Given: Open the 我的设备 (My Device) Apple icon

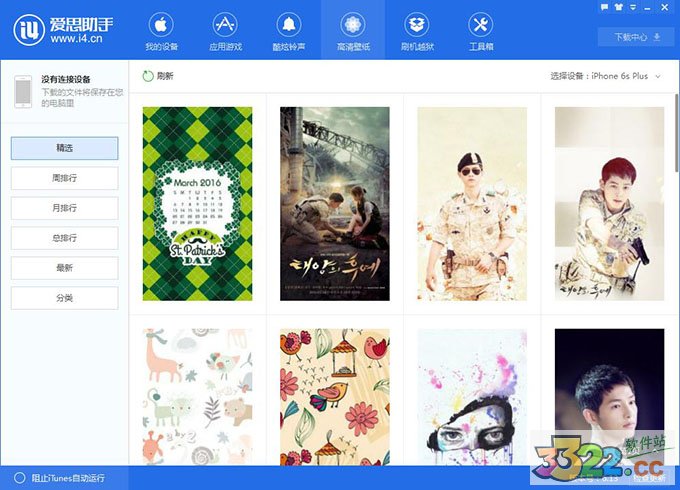Looking at the screenshot, I should [161, 25].
